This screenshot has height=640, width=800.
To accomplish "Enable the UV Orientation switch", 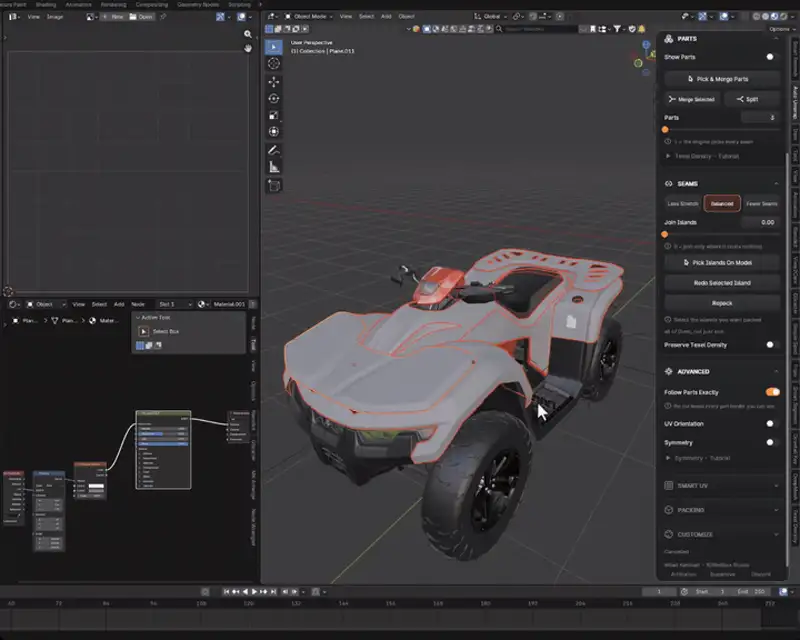I will (772, 424).
